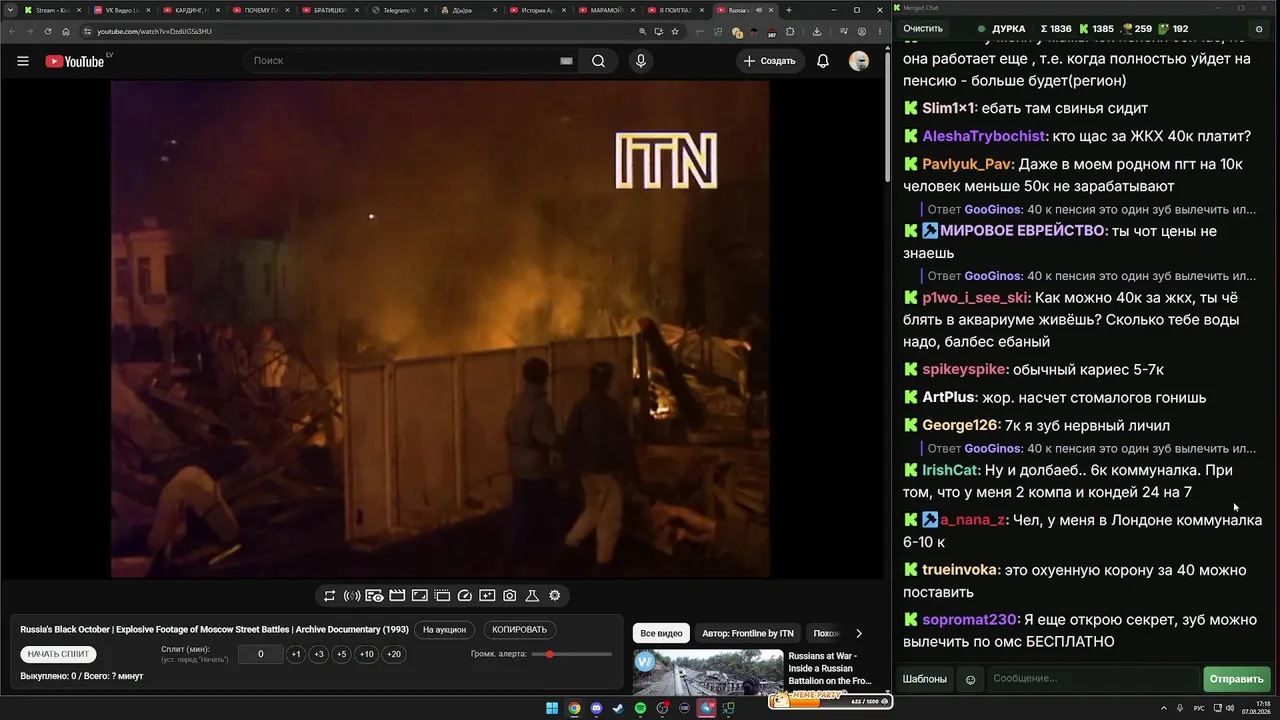Open Spotify from the taskbar
Screen dimensions: 1280x720
click(641, 708)
